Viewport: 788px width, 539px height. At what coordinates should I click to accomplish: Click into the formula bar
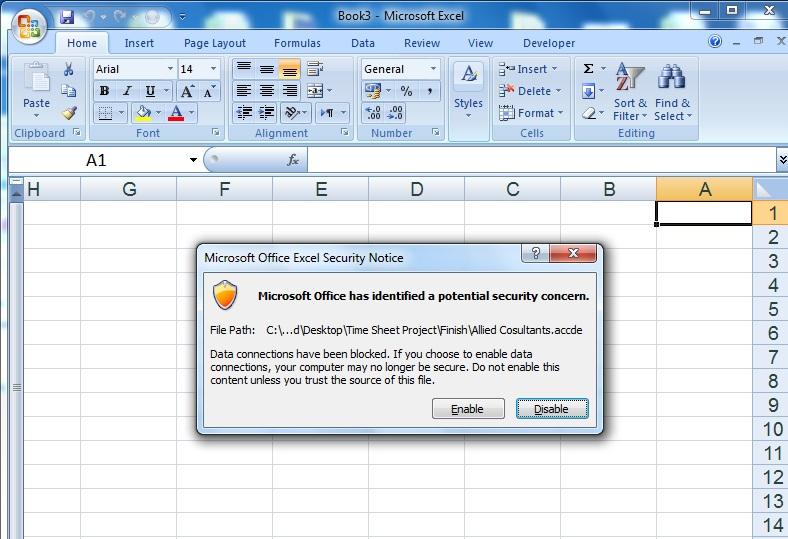click(x=542, y=160)
